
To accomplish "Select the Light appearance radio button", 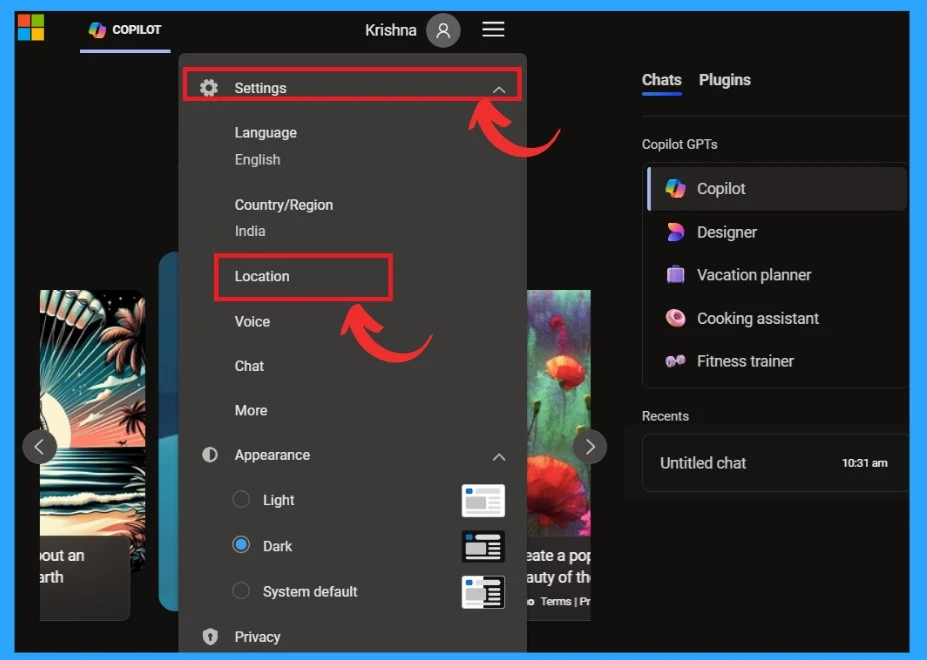I will point(241,499).
